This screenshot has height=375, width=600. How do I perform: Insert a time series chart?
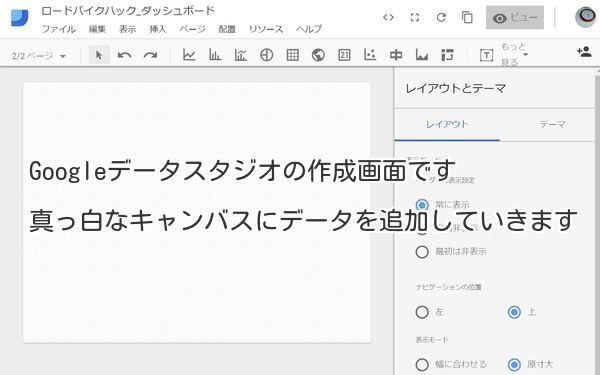[189, 55]
